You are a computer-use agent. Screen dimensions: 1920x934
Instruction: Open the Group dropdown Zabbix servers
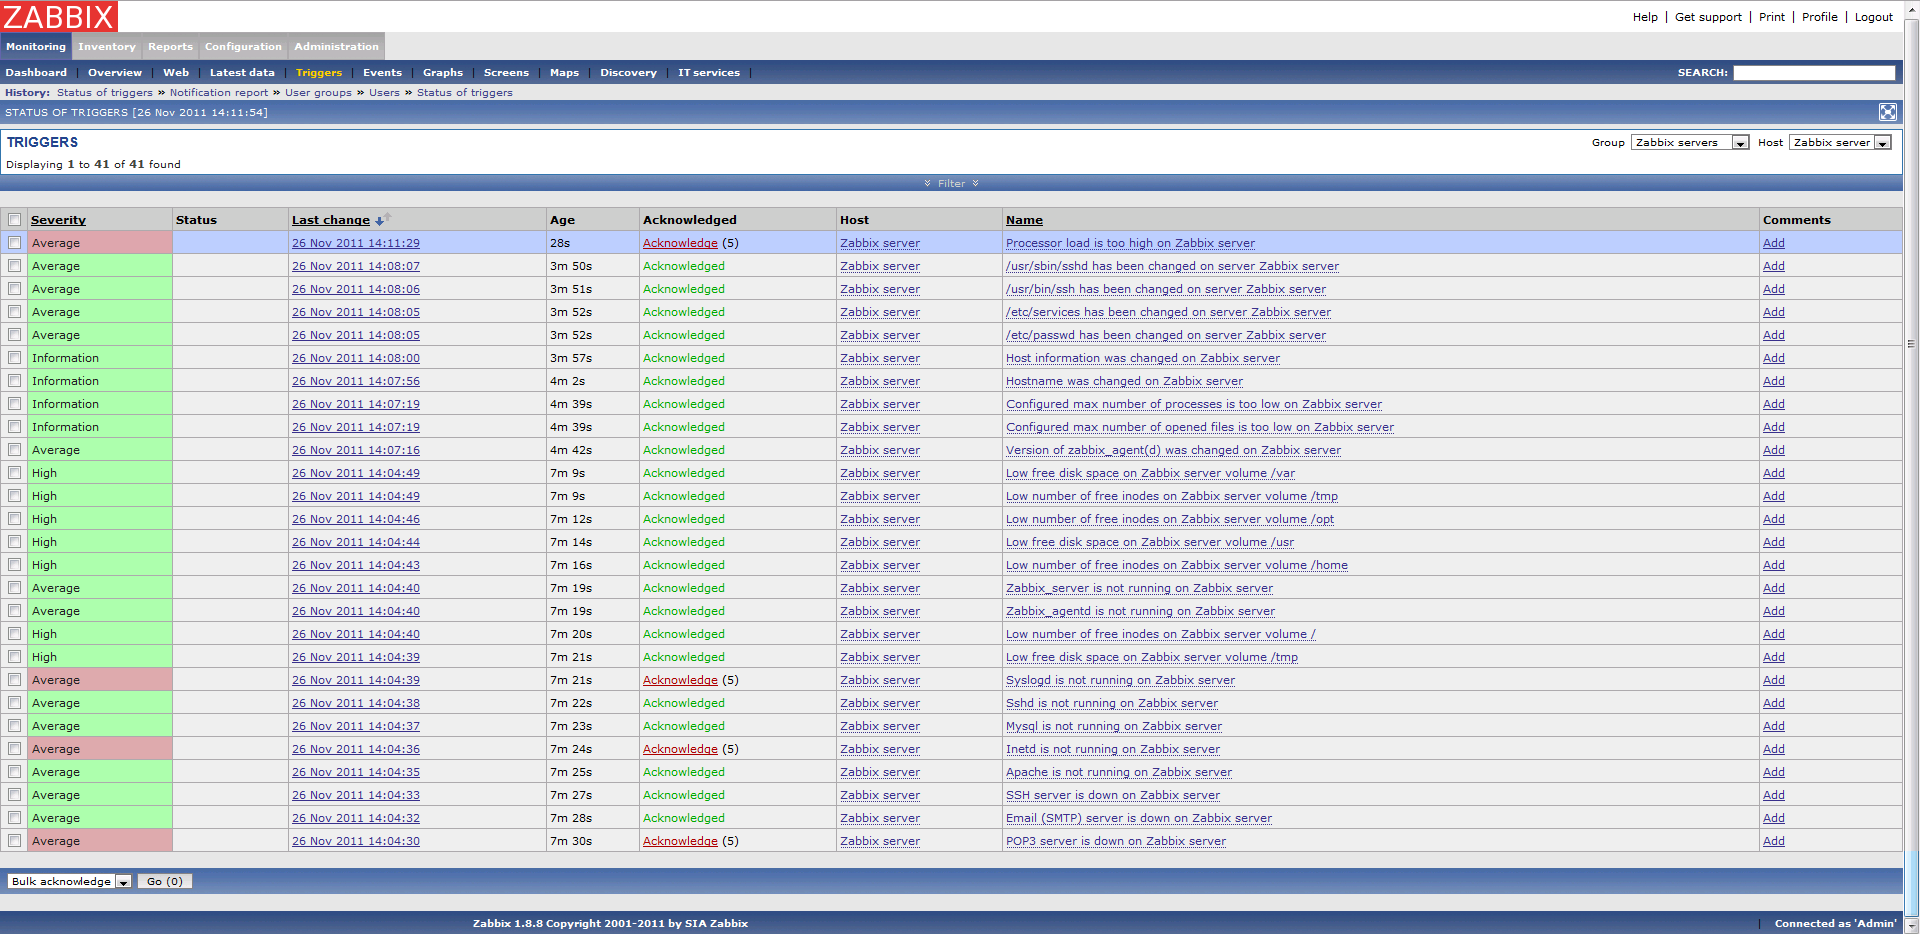[1690, 143]
